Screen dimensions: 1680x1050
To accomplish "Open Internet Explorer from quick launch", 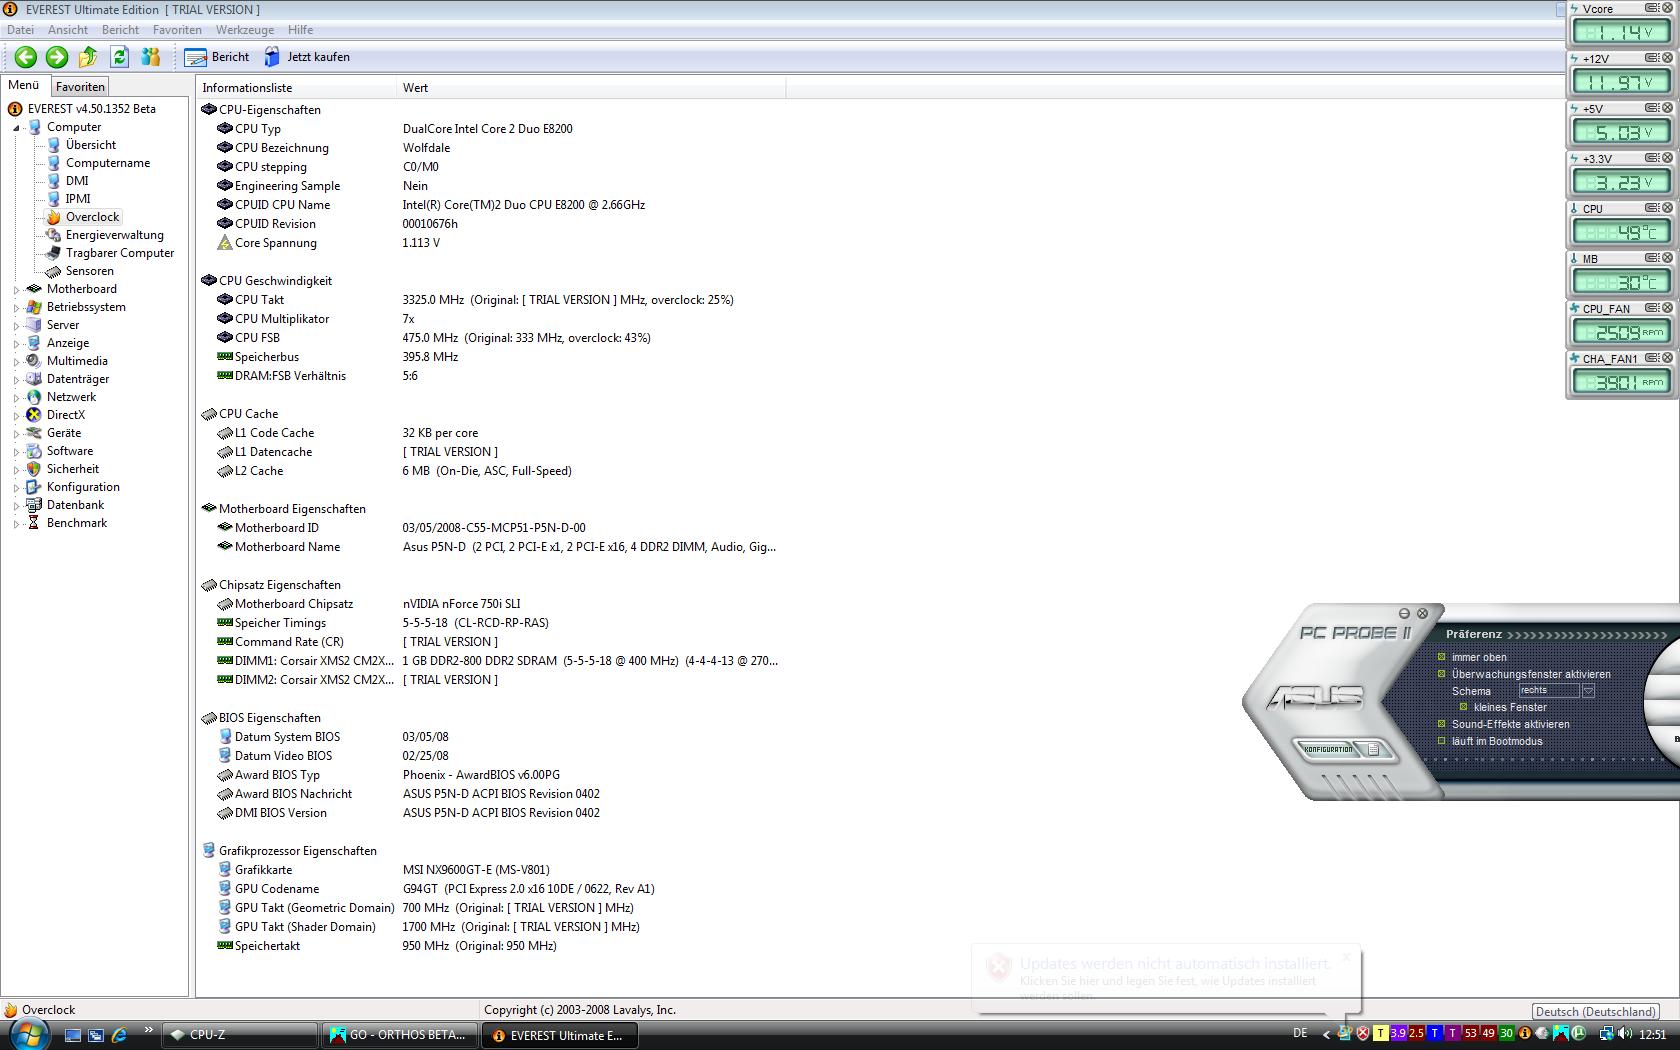I will [120, 1035].
